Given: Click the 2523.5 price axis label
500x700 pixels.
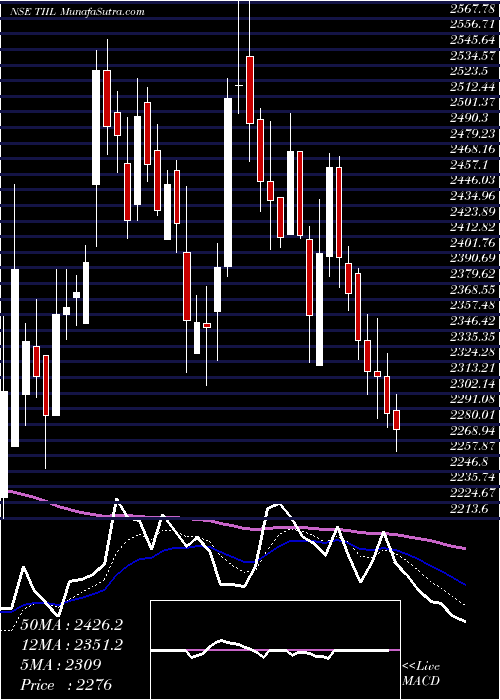Looking at the screenshot, I should (471, 71).
